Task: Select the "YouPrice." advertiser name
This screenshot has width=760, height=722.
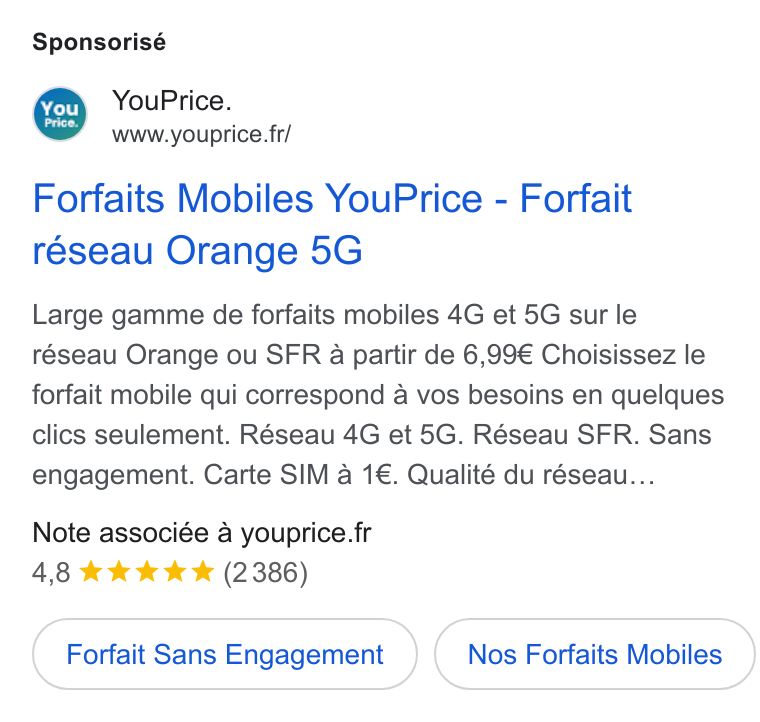Action: pyautogui.click(x=172, y=101)
